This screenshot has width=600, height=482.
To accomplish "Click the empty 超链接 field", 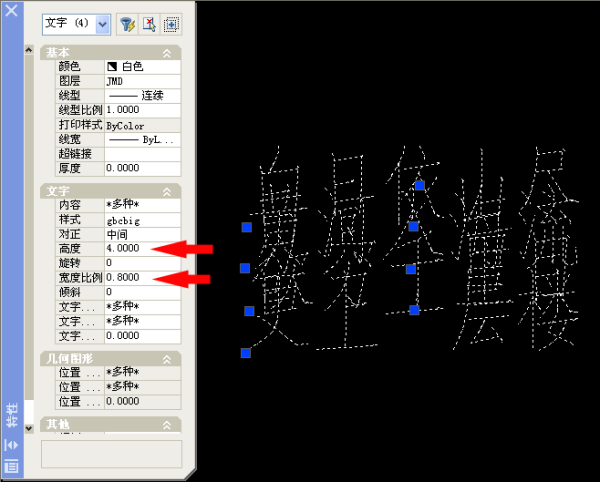I will 142,154.
